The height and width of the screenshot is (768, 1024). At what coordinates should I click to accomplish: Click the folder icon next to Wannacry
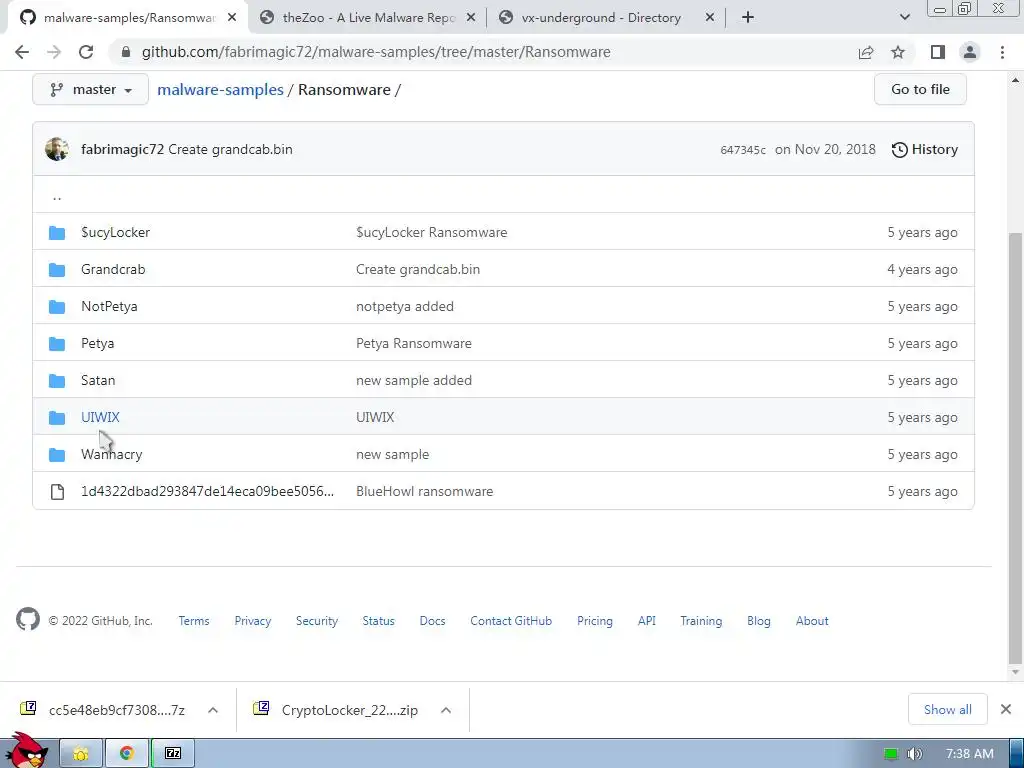pos(57,455)
